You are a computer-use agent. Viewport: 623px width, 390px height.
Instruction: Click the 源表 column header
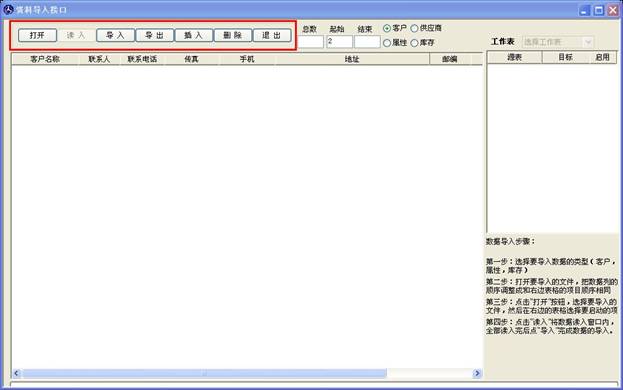click(x=515, y=58)
